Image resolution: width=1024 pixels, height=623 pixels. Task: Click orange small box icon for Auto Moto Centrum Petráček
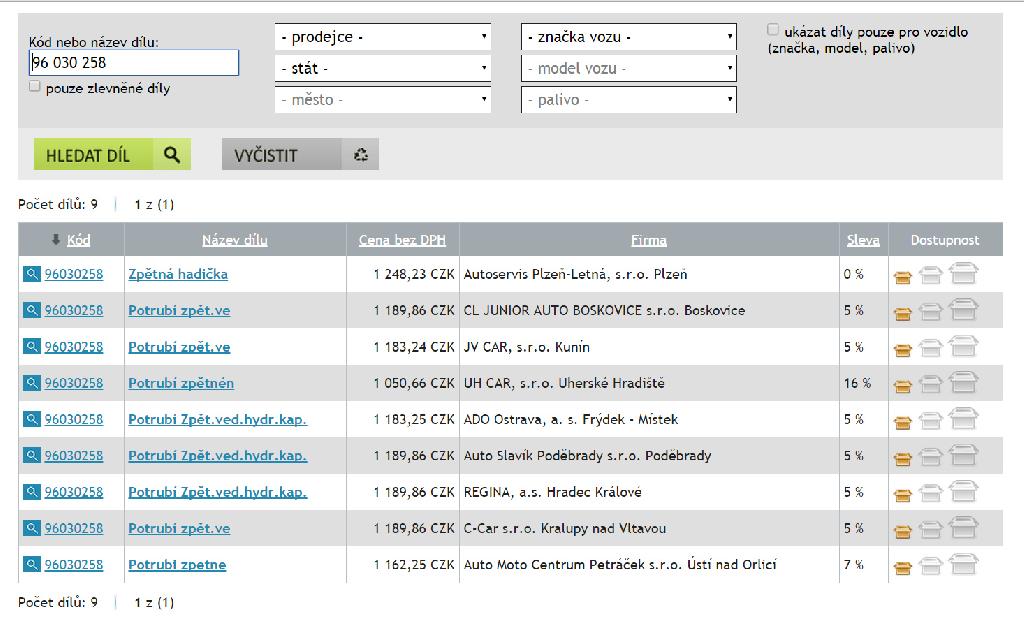(903, 567)
